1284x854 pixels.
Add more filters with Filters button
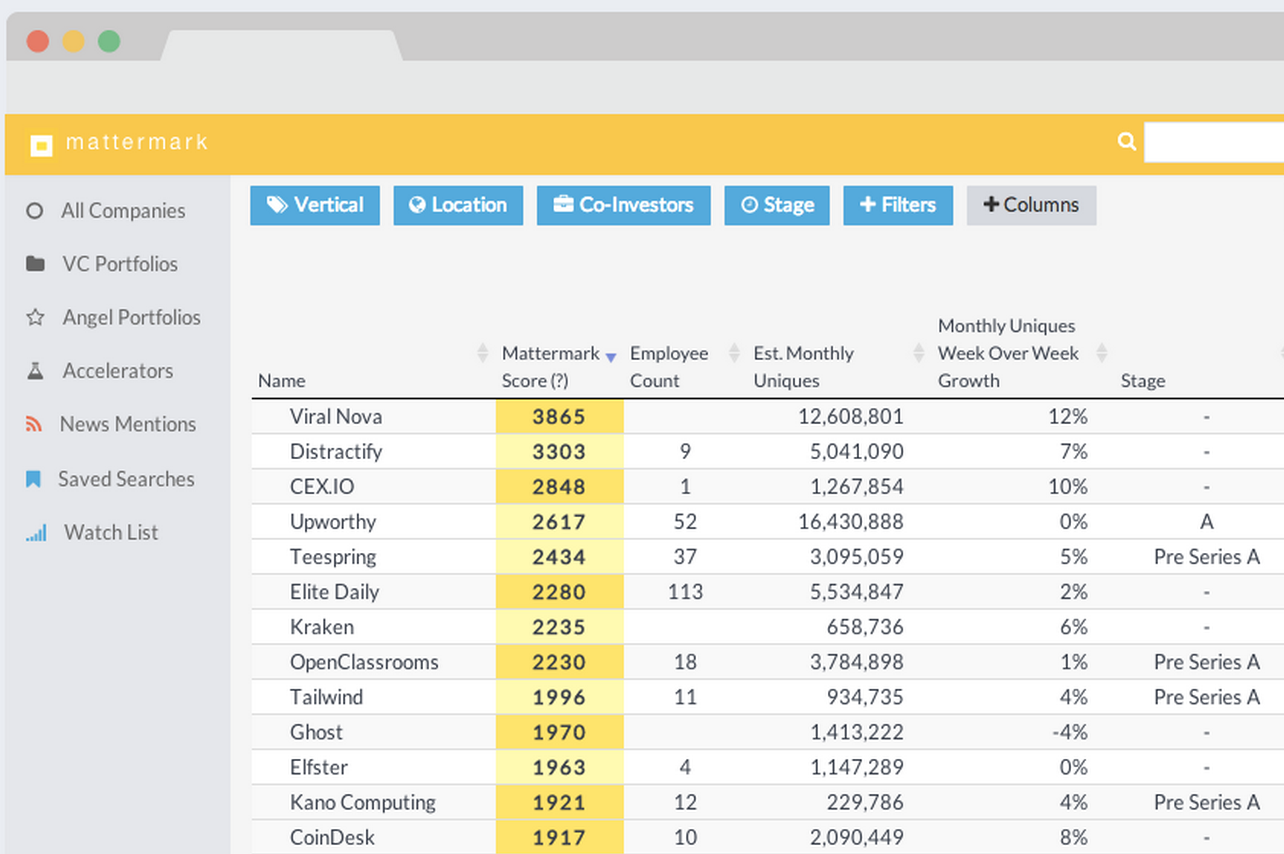pyautogui.click(x=897, y=205)
